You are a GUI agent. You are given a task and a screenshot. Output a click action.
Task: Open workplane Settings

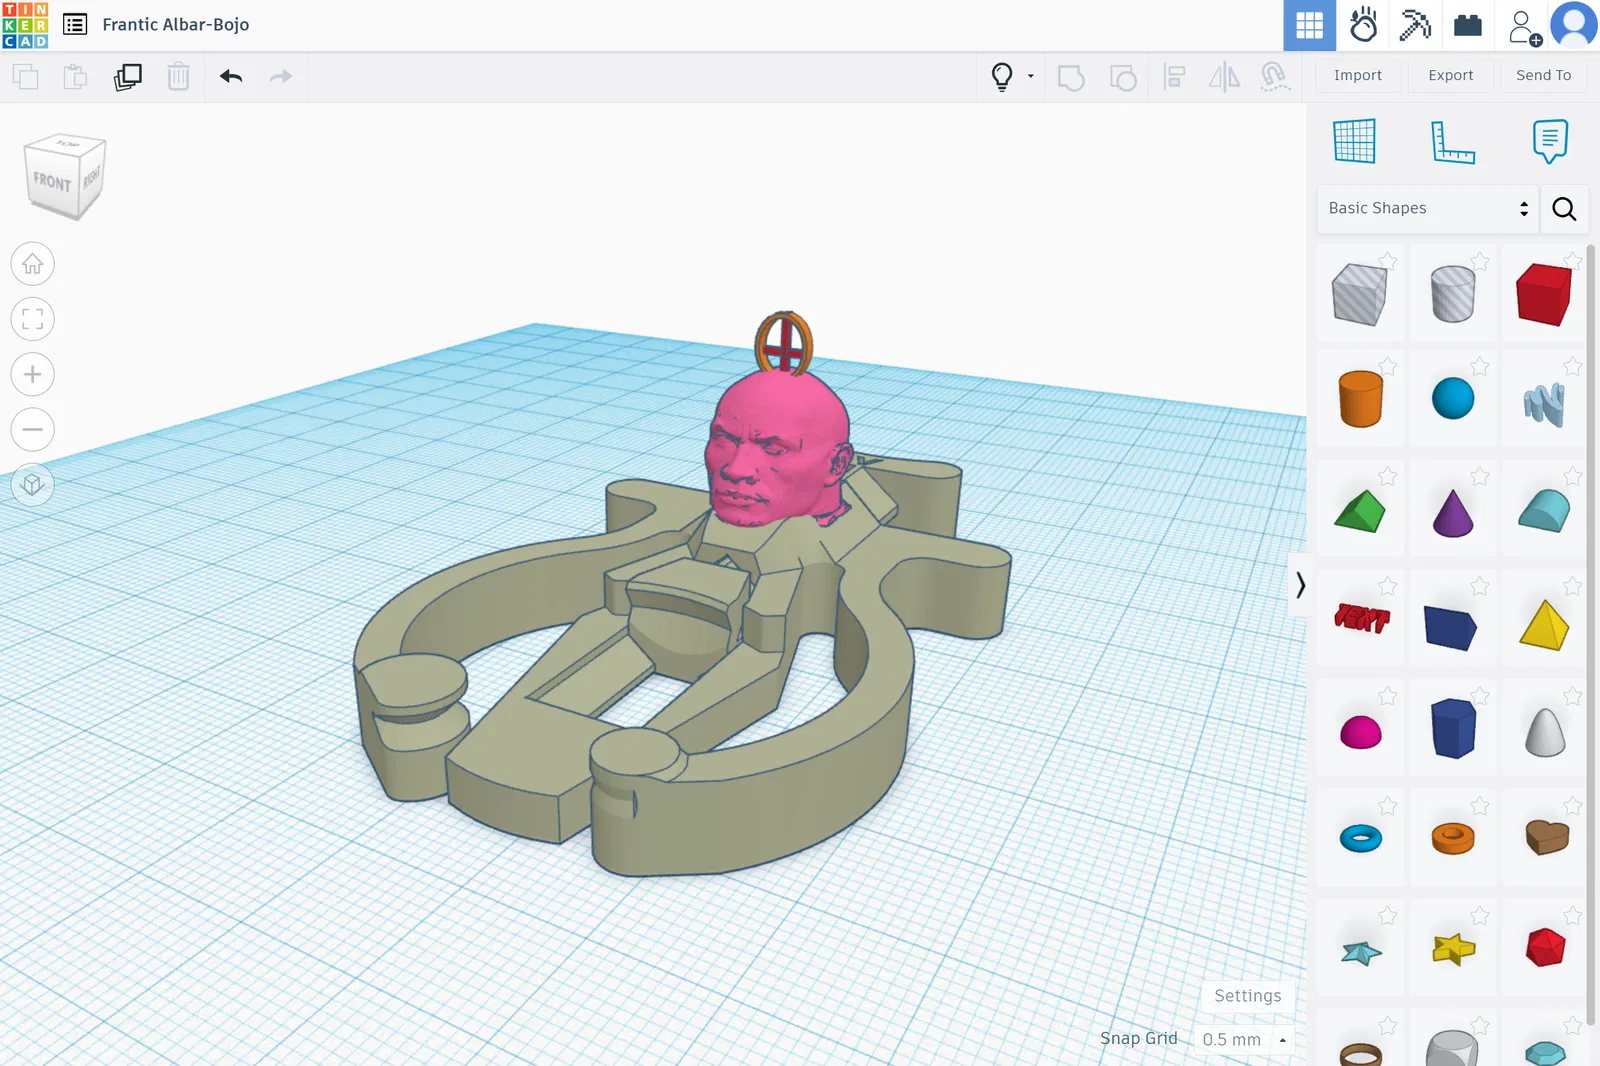(x=1247, y=996)
